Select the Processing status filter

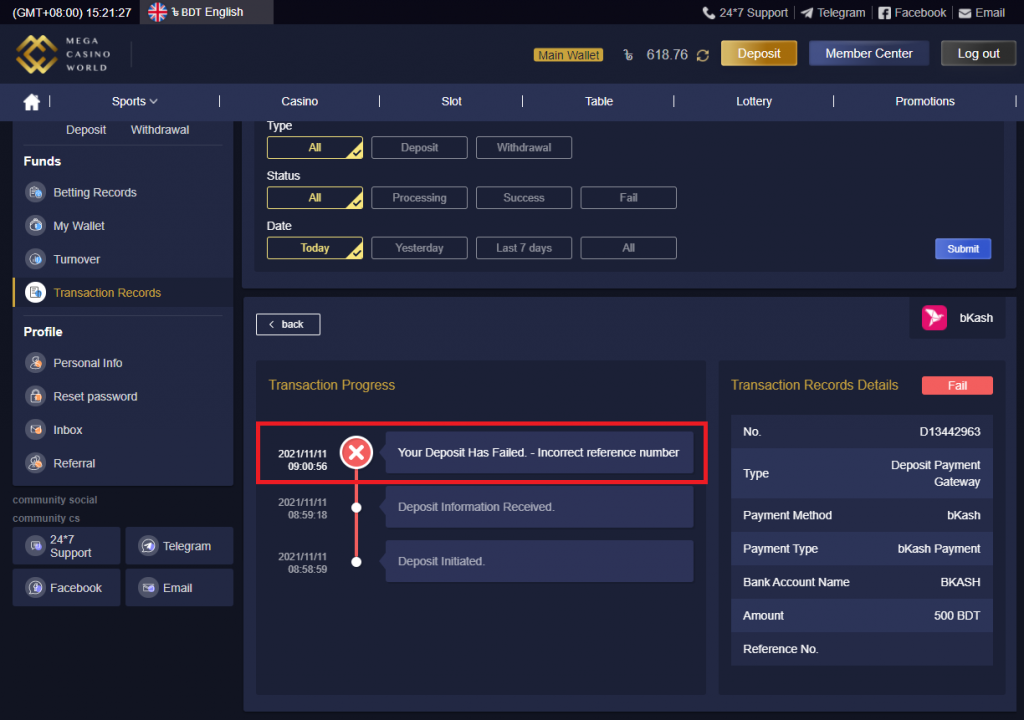pyautogui.click(x=419, y=198)
